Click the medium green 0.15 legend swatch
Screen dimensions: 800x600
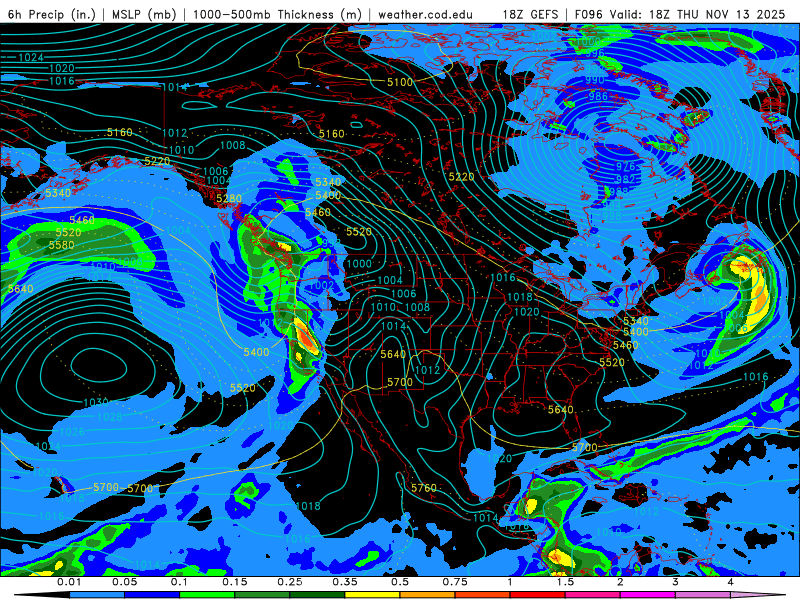tap(262, 595)
